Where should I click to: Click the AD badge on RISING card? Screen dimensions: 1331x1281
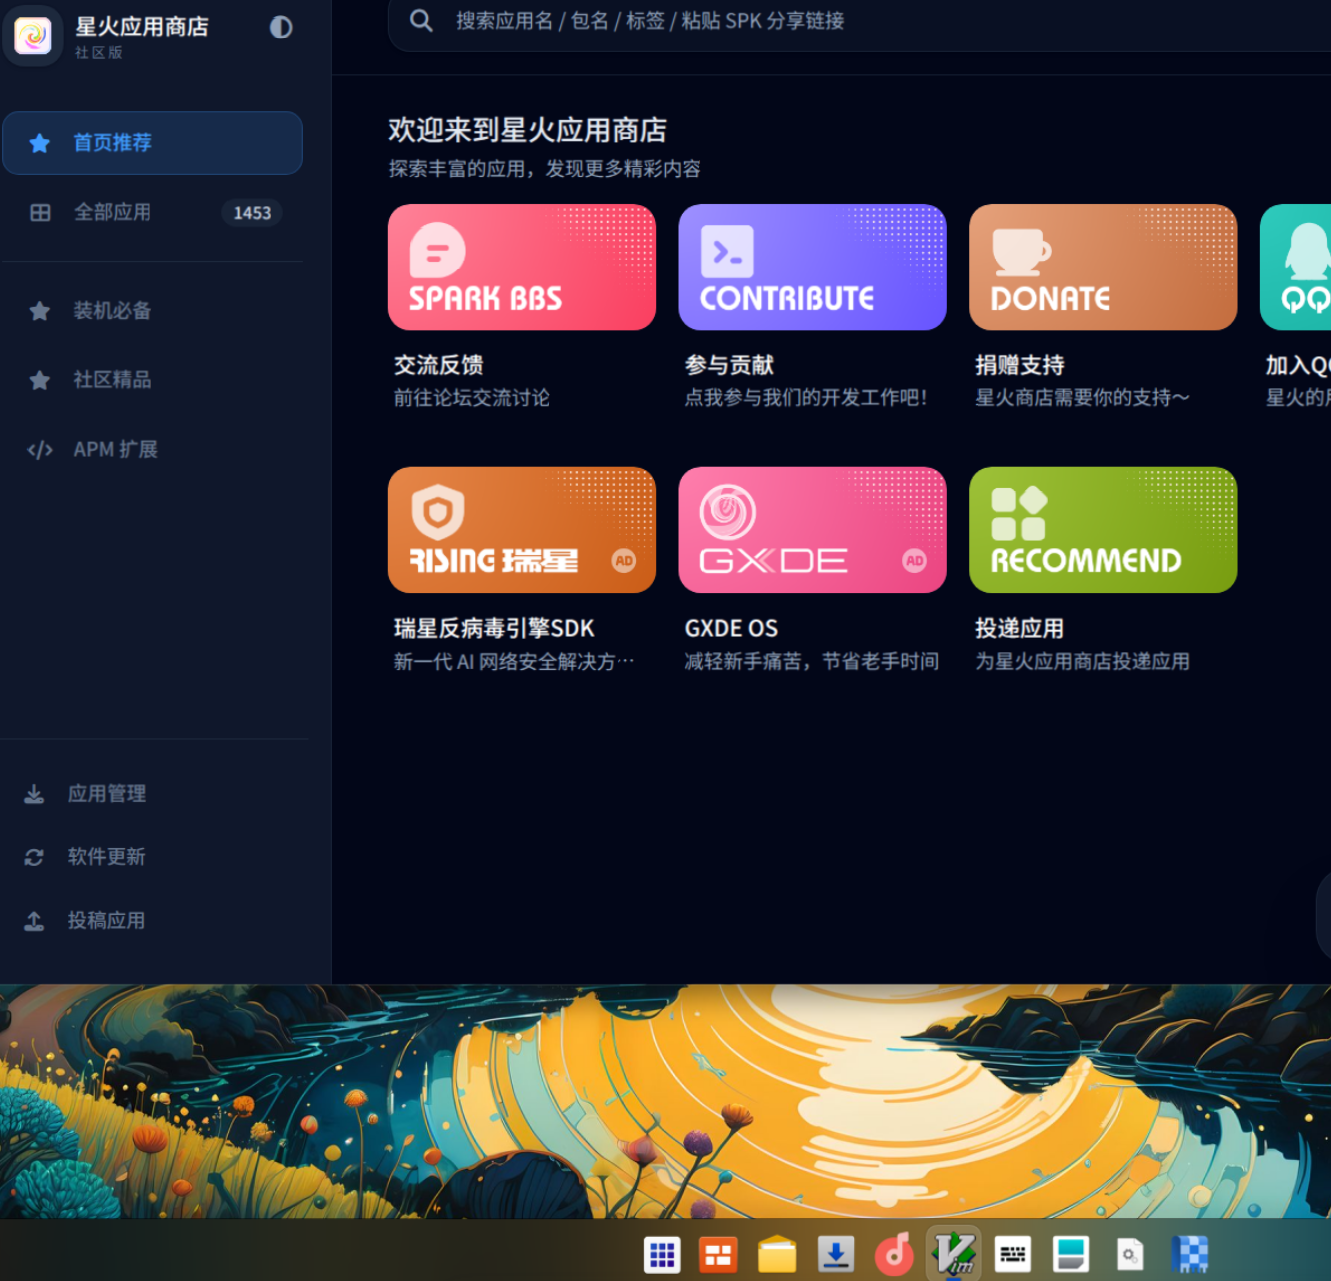pos(624,561)
